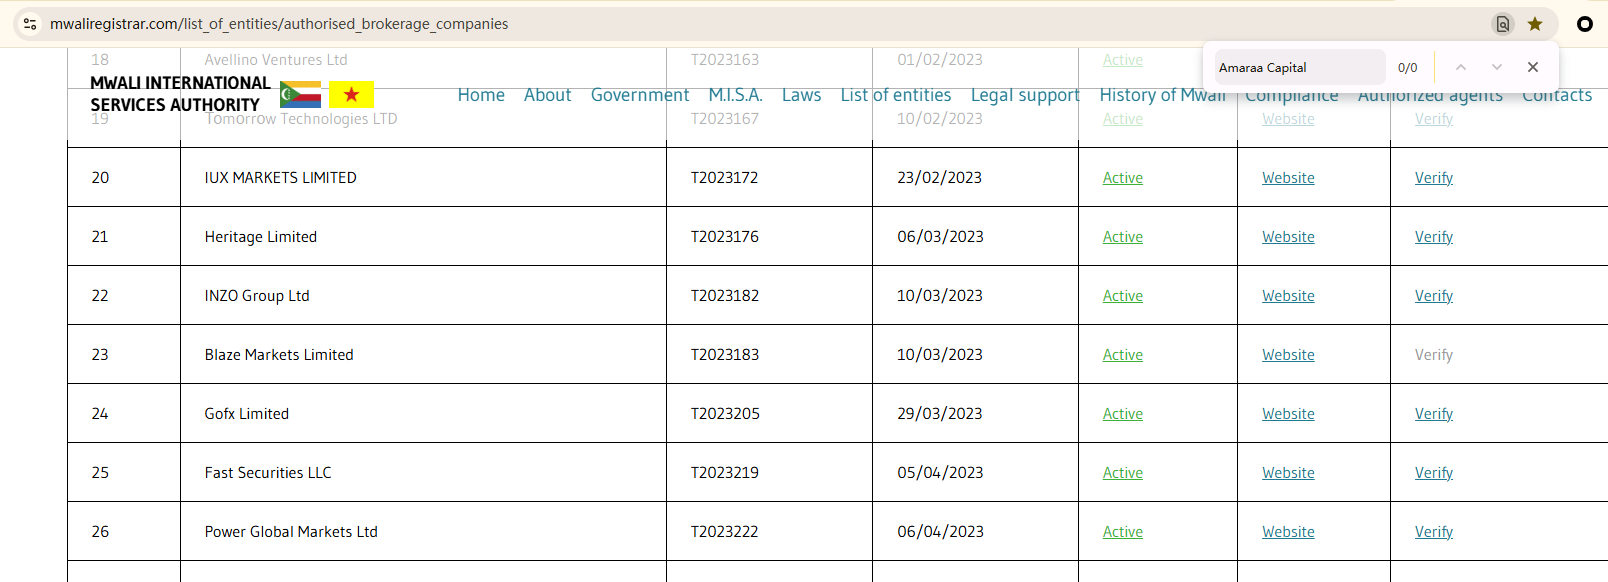Open Active status for Heritage Limited

tap(1122, 237)
